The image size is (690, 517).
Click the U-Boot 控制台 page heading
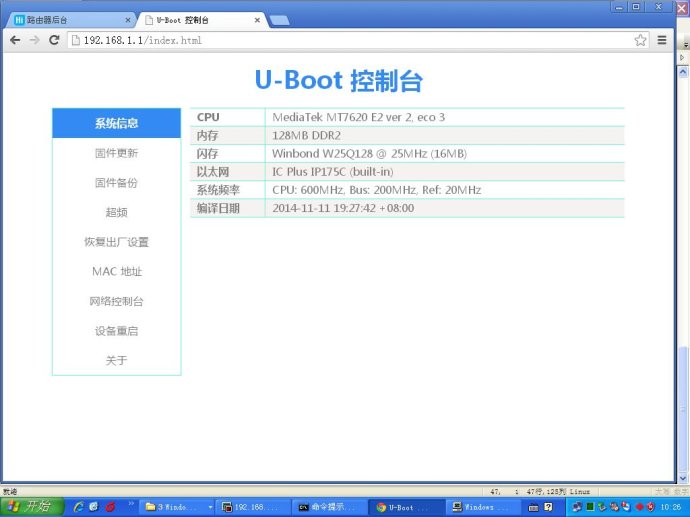(x=339, y=81)
